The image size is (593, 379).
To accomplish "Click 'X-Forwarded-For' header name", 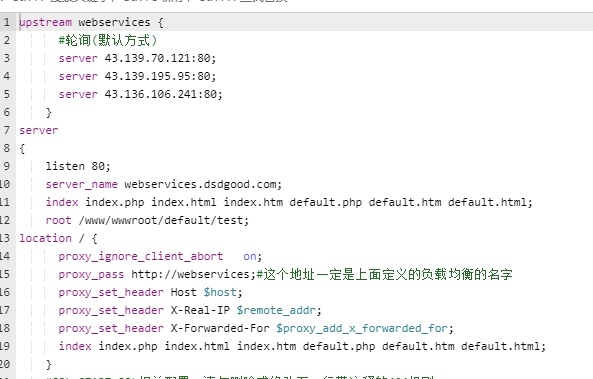I will tap(220, 328).
